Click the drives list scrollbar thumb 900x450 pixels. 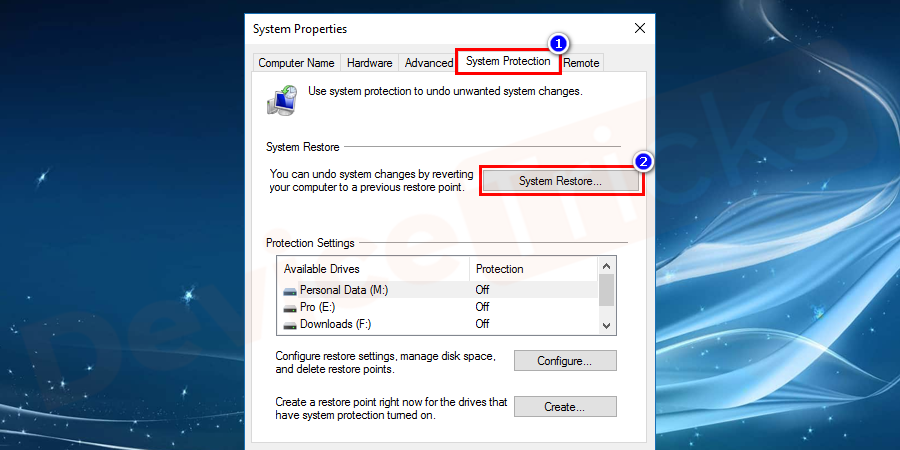(606, 290)
